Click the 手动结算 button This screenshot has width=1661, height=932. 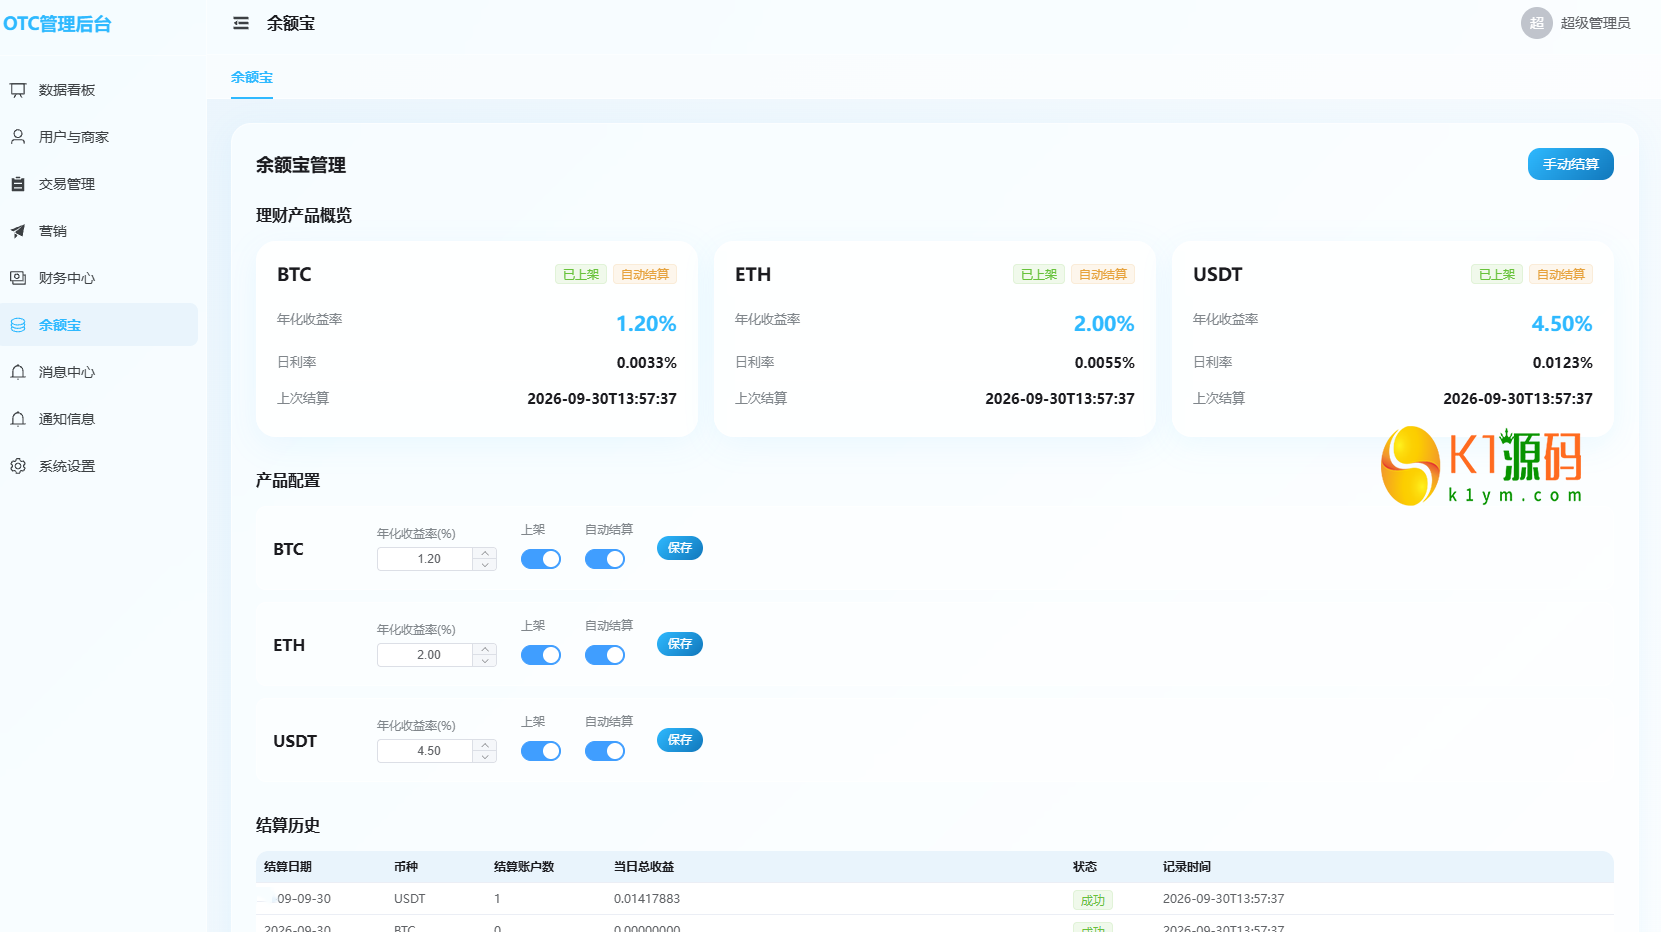point(1570,164)
